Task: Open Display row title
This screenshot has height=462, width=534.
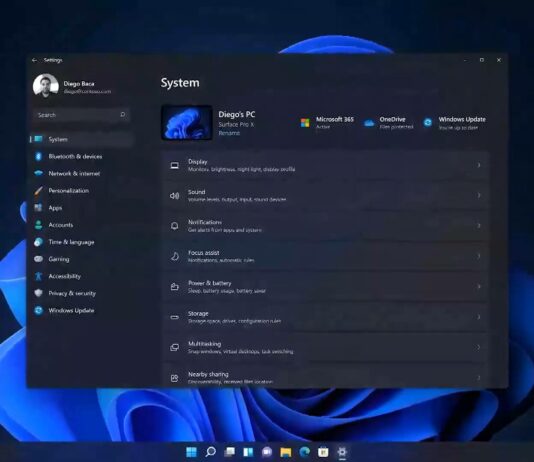Action: 198,162
